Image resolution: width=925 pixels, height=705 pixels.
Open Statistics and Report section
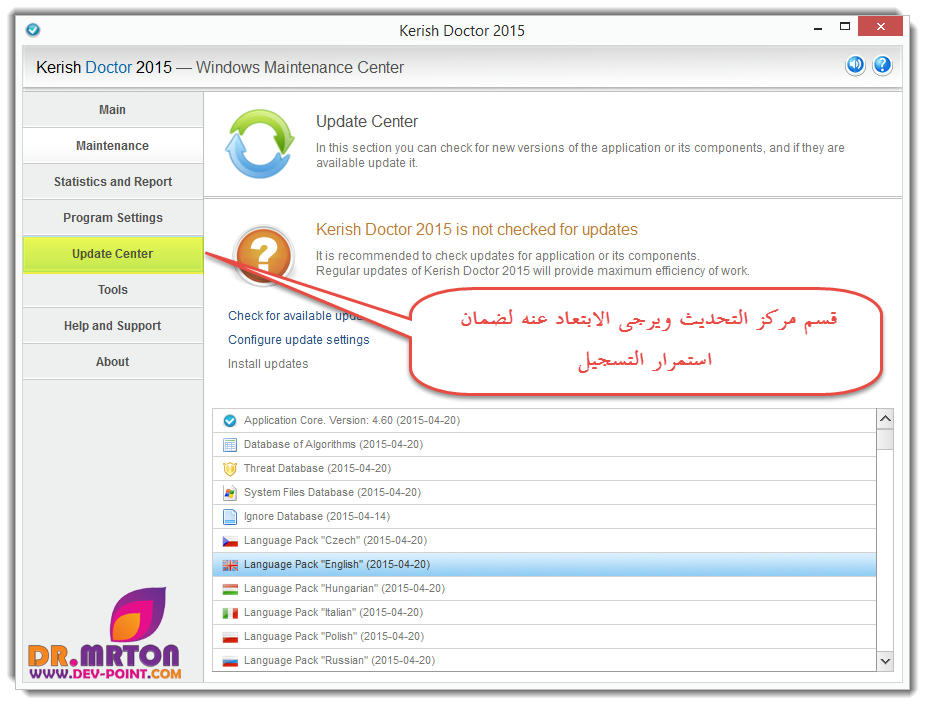113,182
